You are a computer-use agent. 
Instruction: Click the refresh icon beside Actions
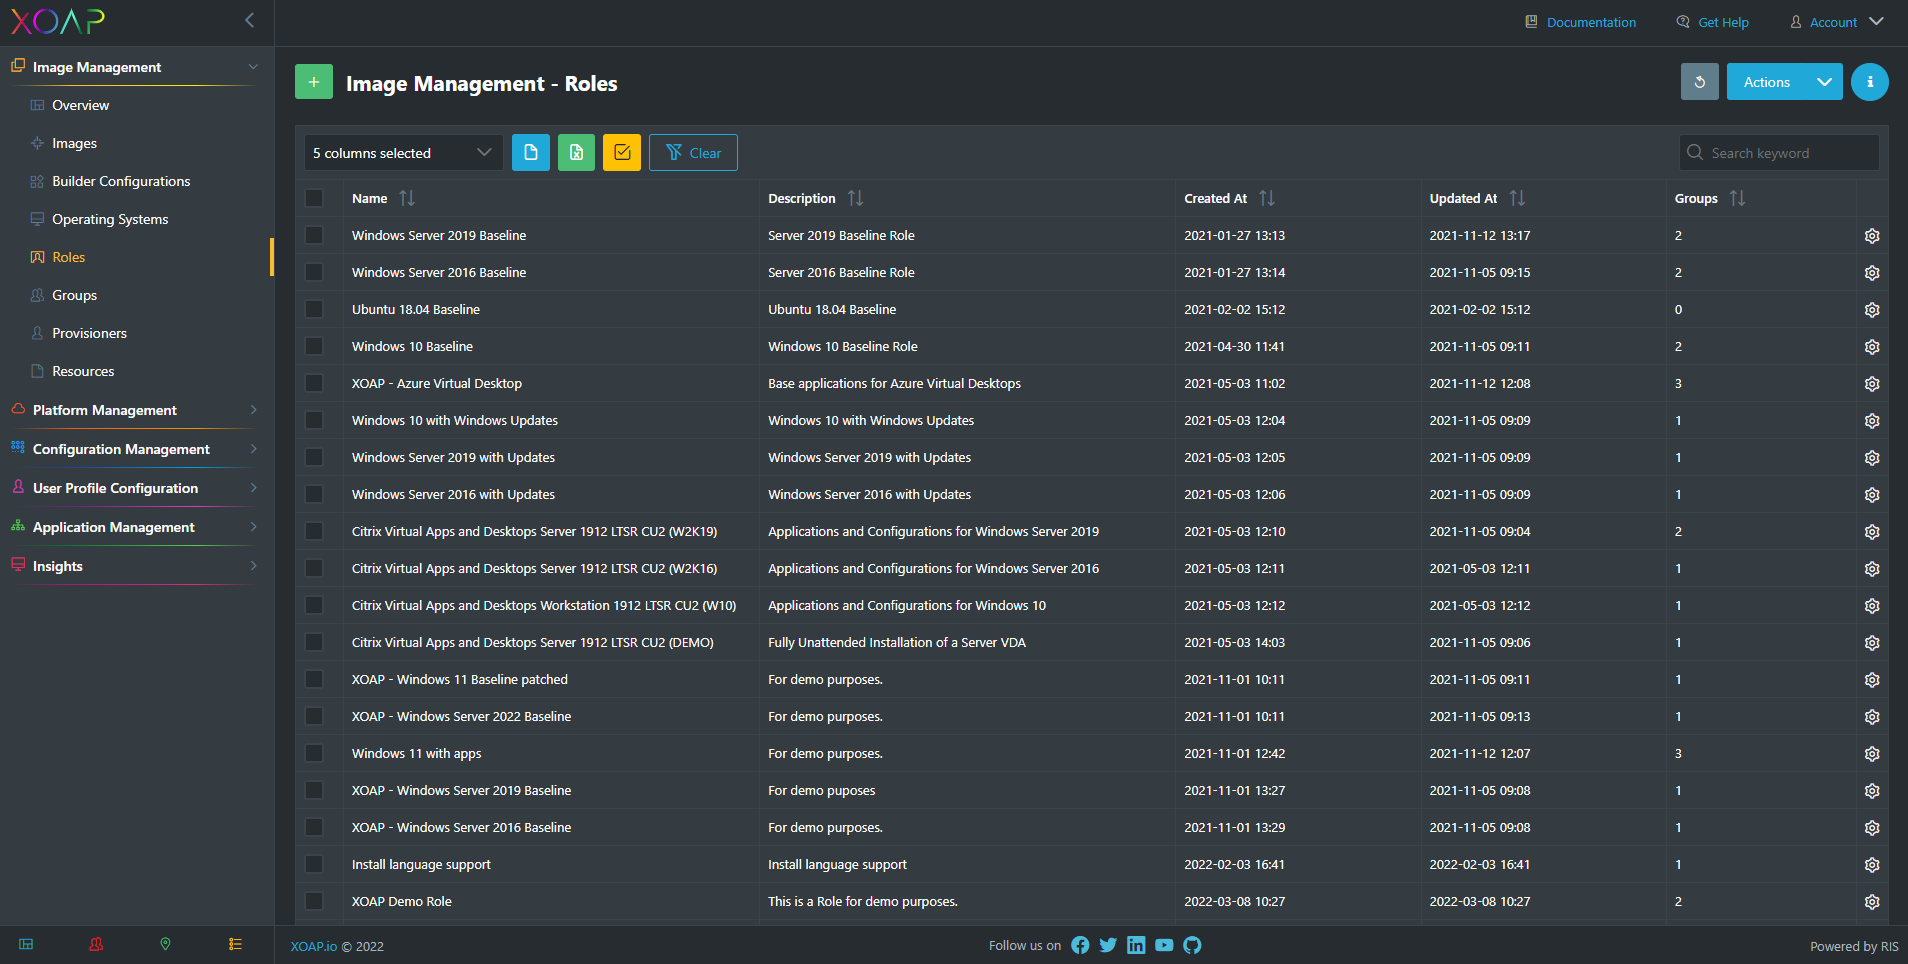[x=1699, y=82]
